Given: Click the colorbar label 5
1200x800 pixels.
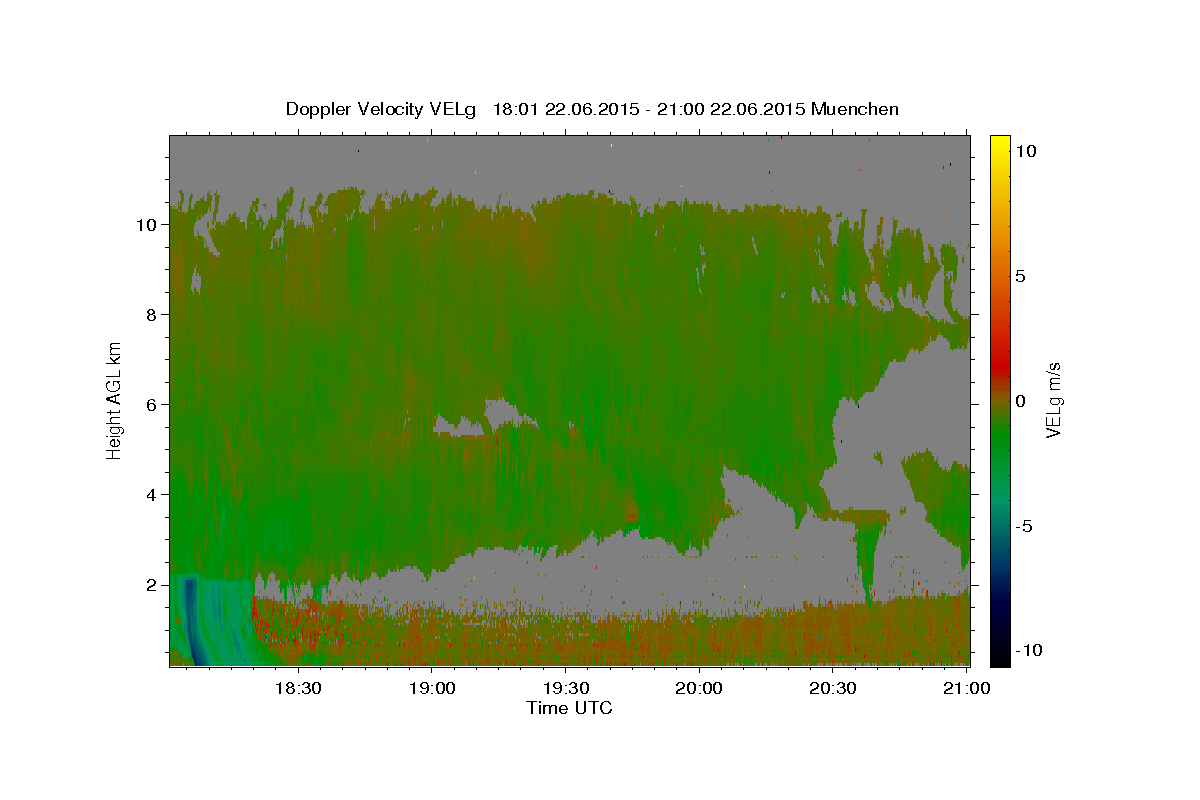Looking at the screenshot, I should point(1021,275).
